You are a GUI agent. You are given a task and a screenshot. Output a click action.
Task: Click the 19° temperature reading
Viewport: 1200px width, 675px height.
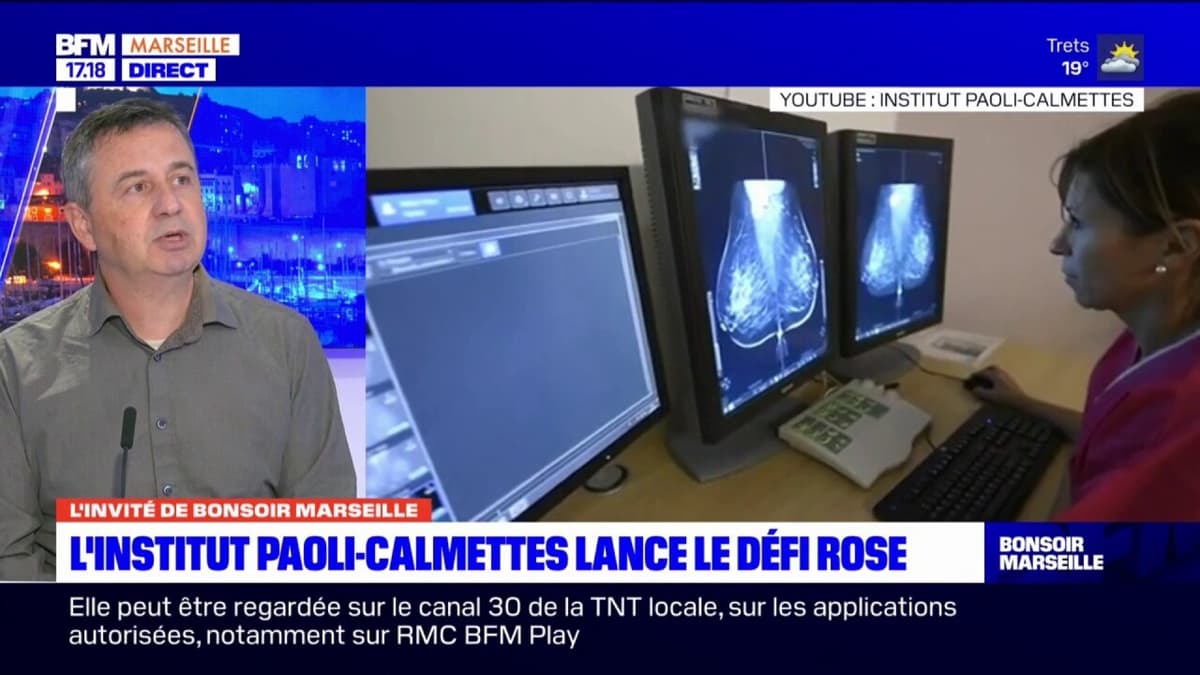pyautogui.click(x=1075, y=69)
